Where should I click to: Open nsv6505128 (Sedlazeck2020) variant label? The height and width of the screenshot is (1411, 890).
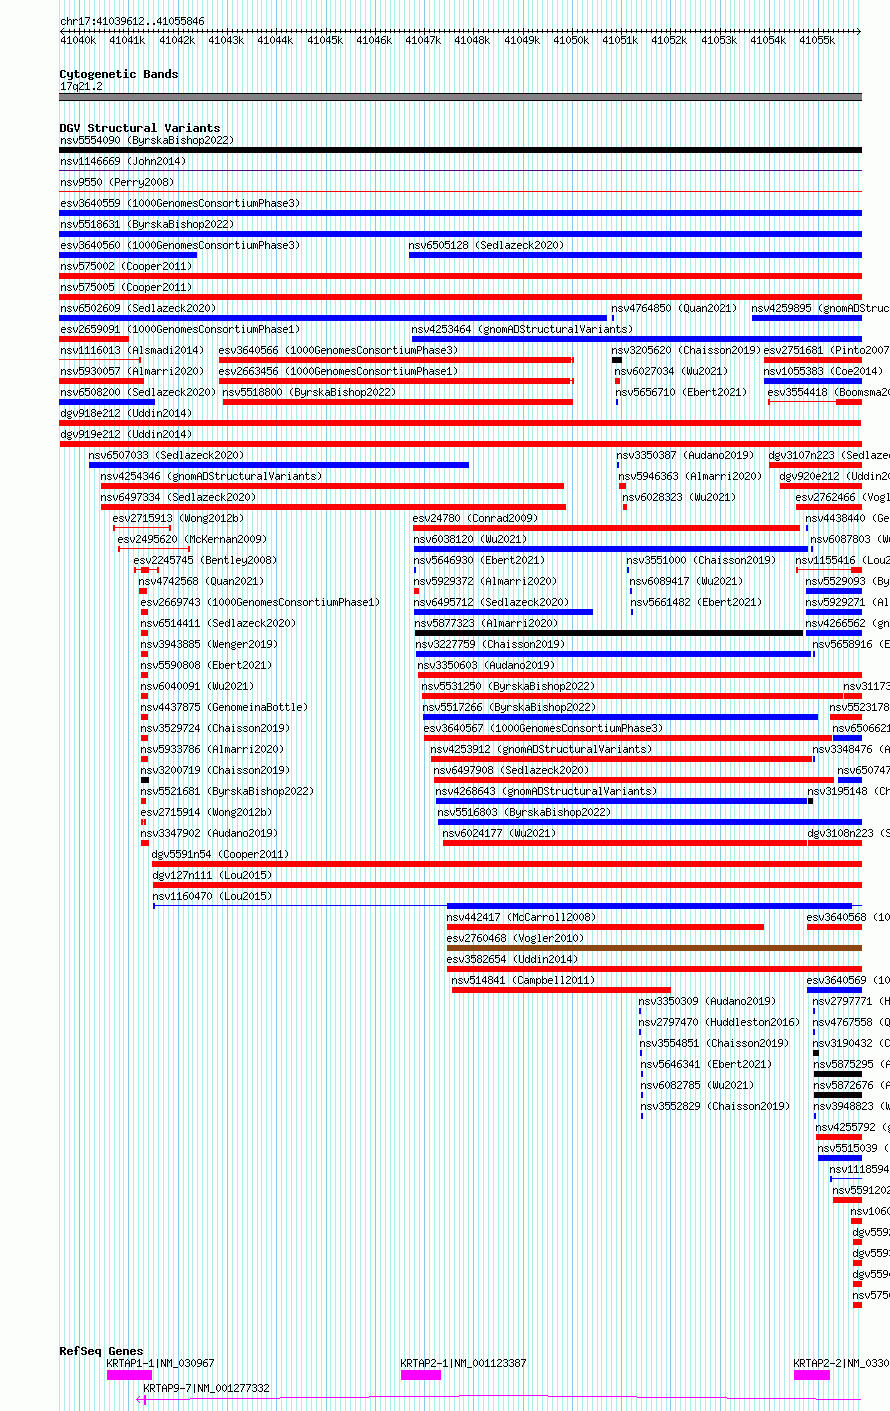(x=486, y=245)
